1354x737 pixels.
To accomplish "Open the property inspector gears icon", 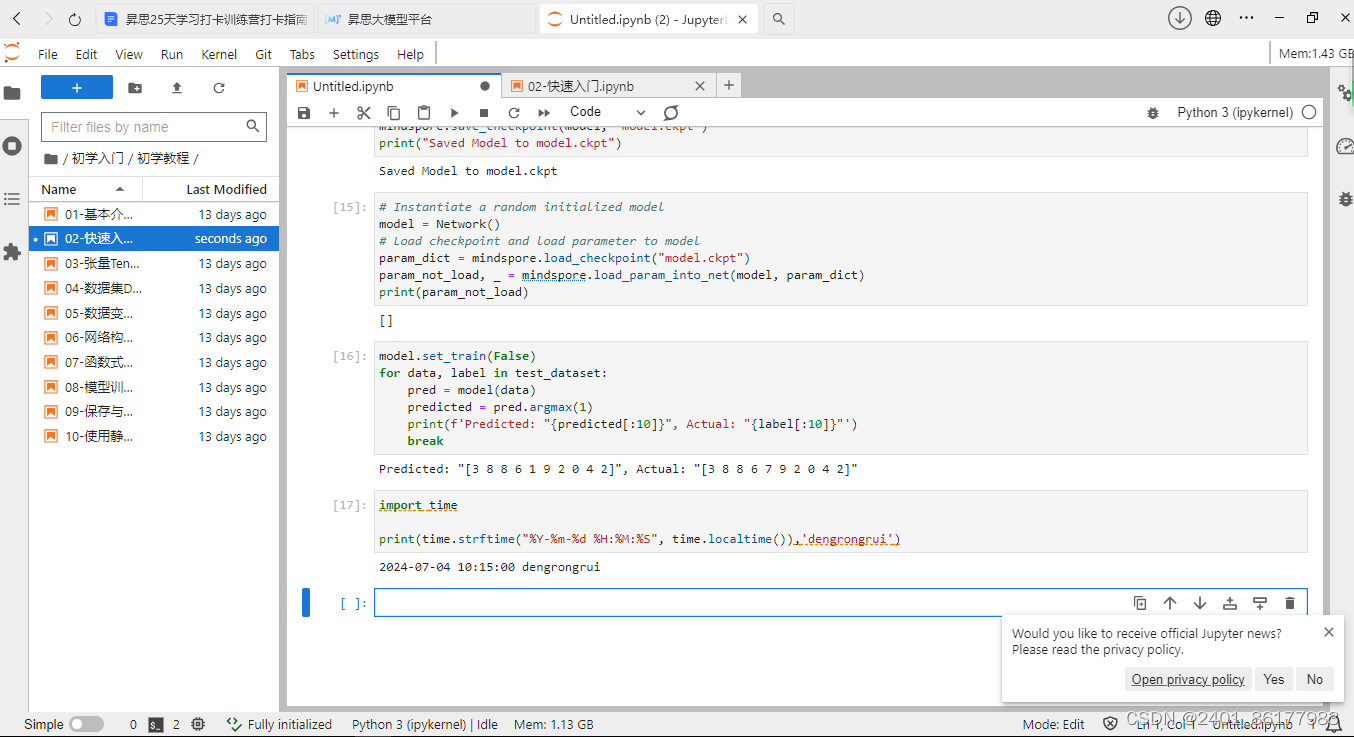I will 1344,93.
